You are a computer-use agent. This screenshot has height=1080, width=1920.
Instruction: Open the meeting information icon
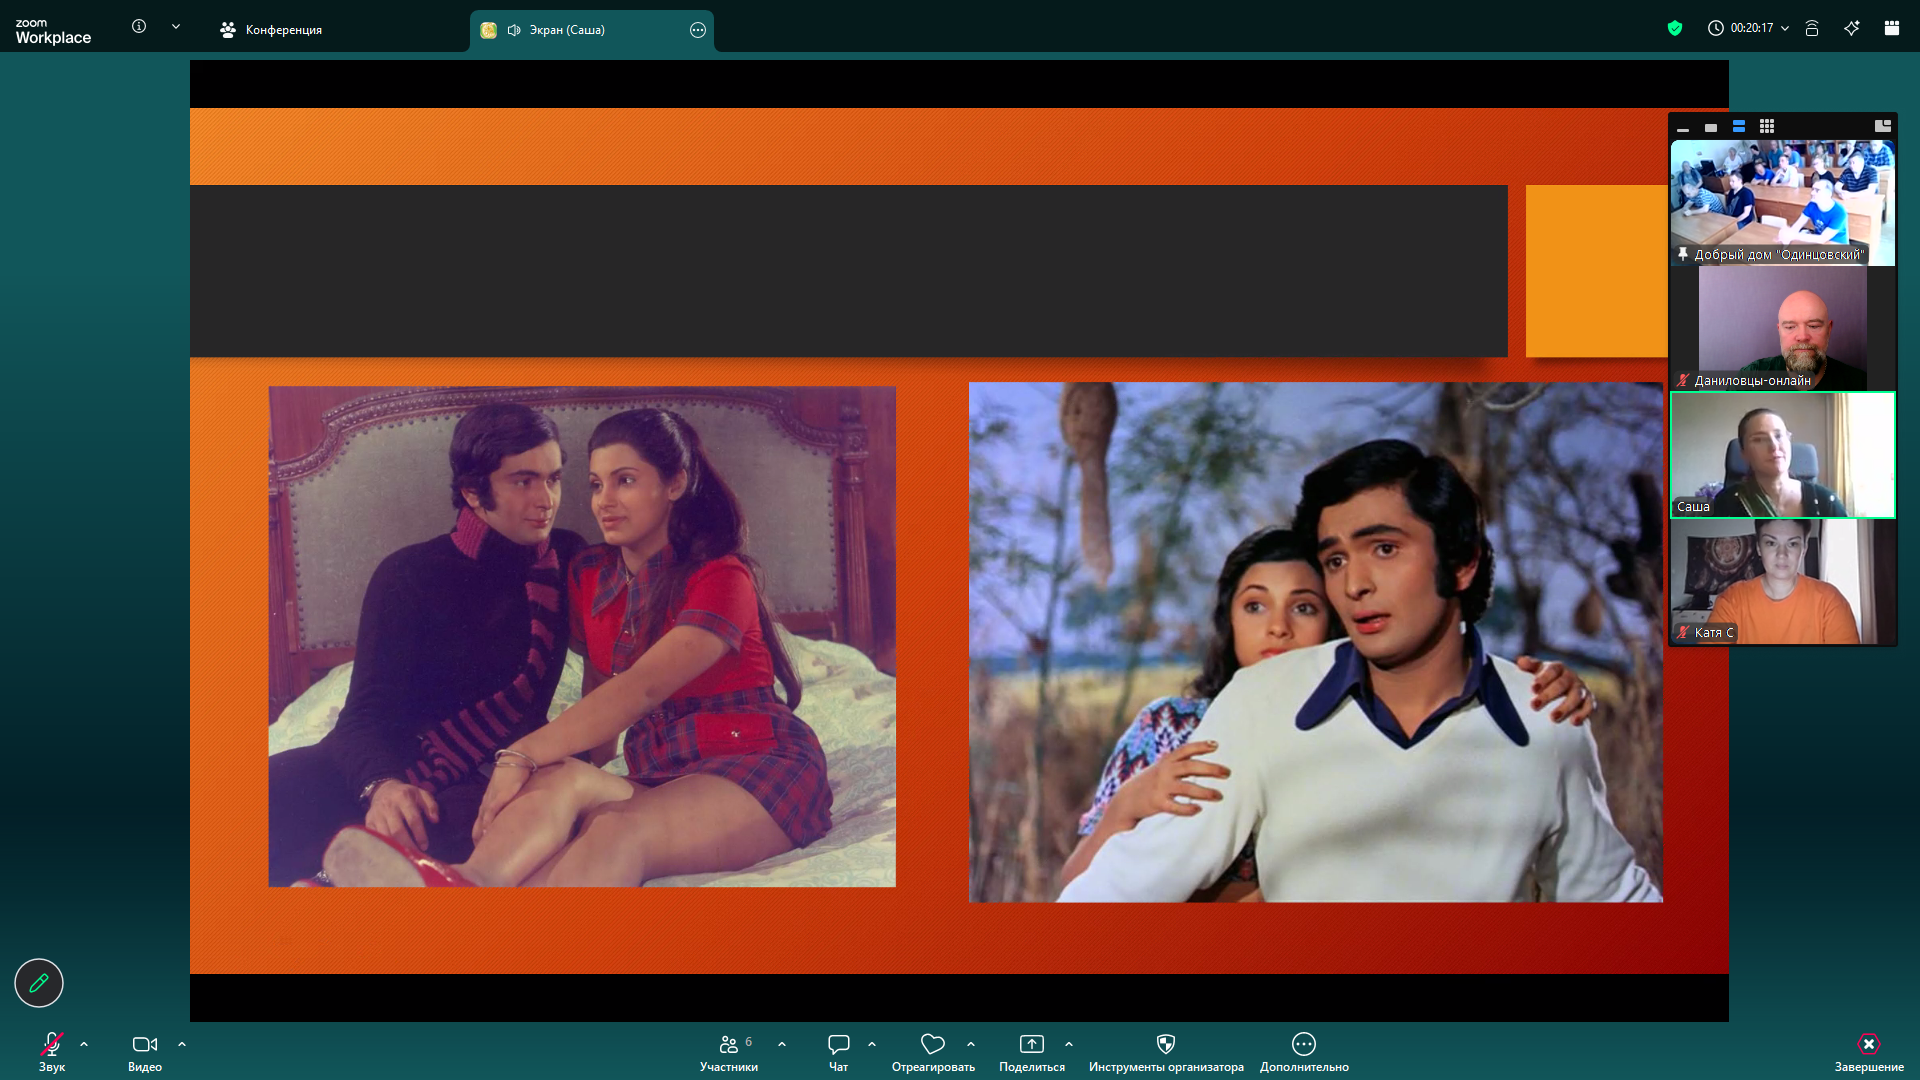[139, 27]
